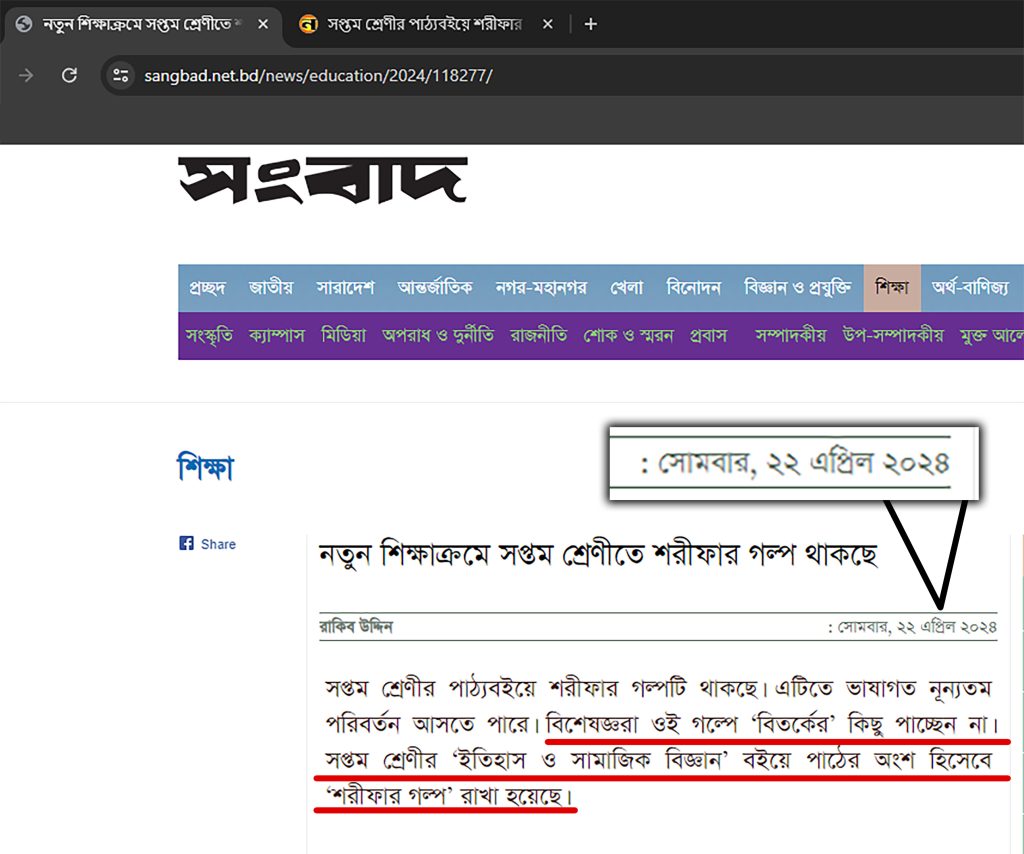This screenshot has height=854, width=1024.
Task: Open the জাতীয় menu item
Action: pos(270,287)
